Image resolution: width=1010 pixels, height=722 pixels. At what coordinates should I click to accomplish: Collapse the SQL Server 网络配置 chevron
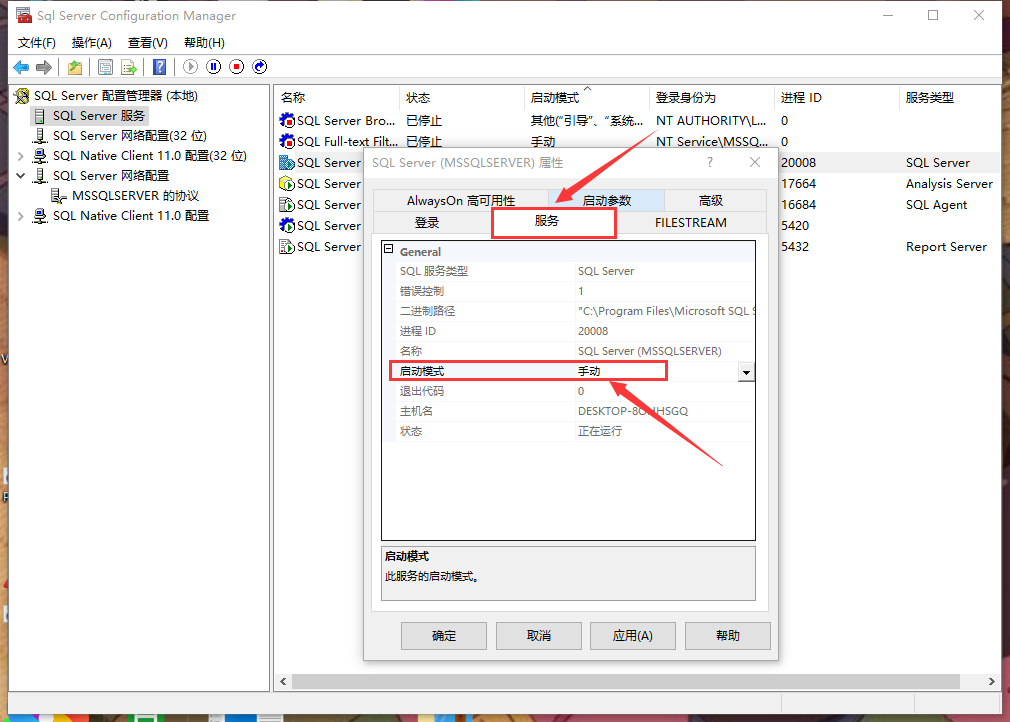tap(21, 176)
